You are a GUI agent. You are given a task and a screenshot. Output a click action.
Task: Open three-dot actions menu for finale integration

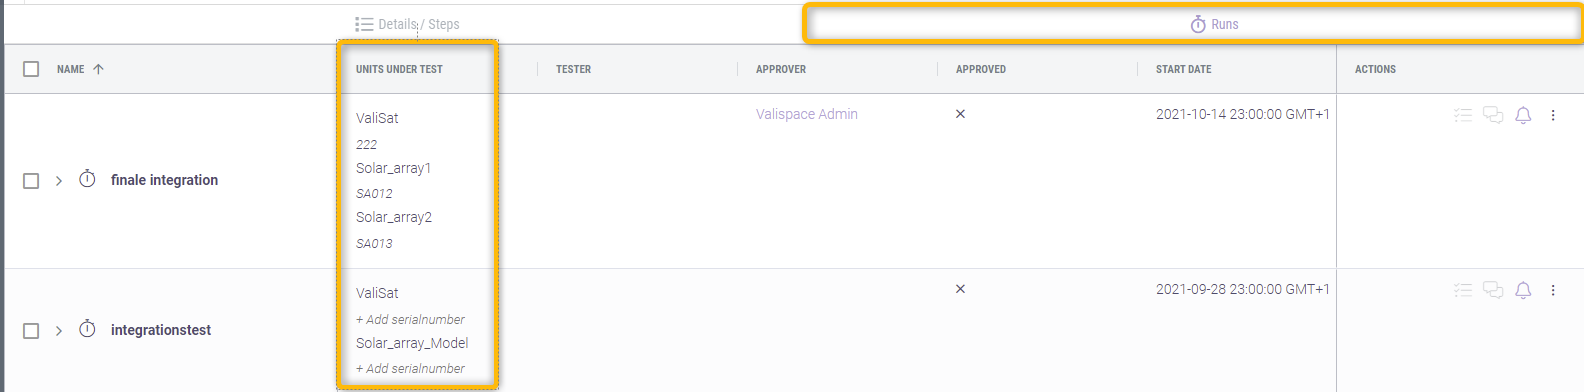click(1553, 115)
